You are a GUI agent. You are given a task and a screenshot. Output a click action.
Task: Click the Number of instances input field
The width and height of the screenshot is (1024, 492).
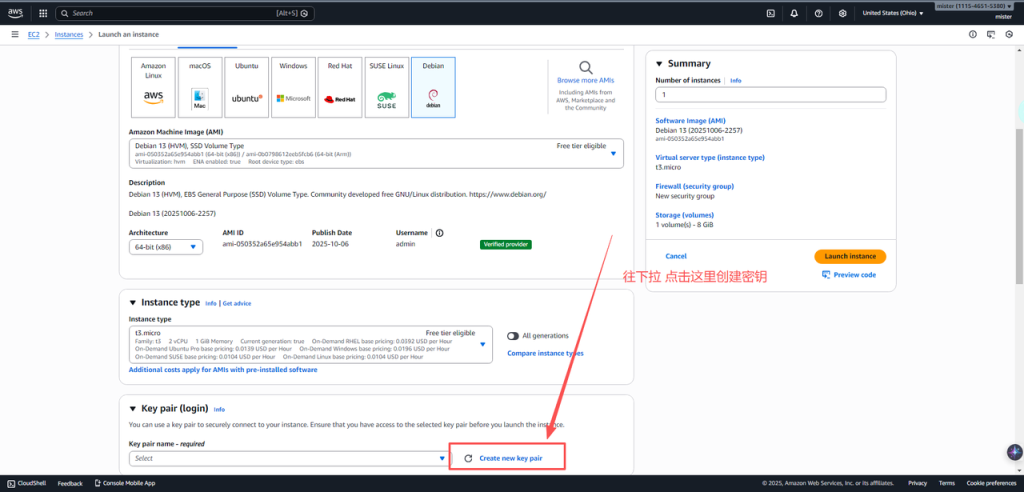click(771, 95)
